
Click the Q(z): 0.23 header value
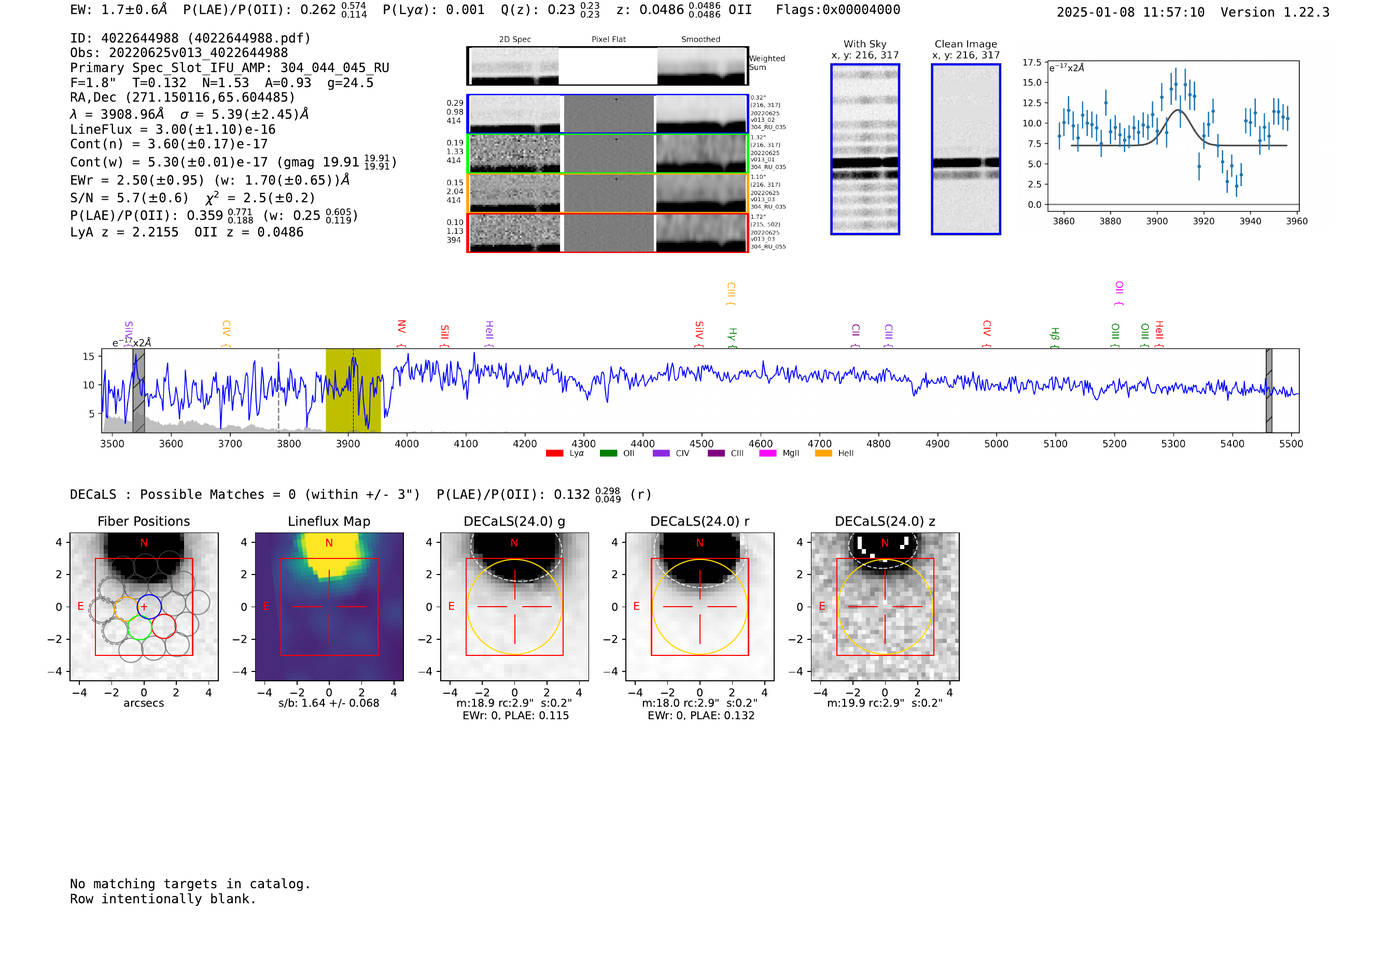point(550,10)
